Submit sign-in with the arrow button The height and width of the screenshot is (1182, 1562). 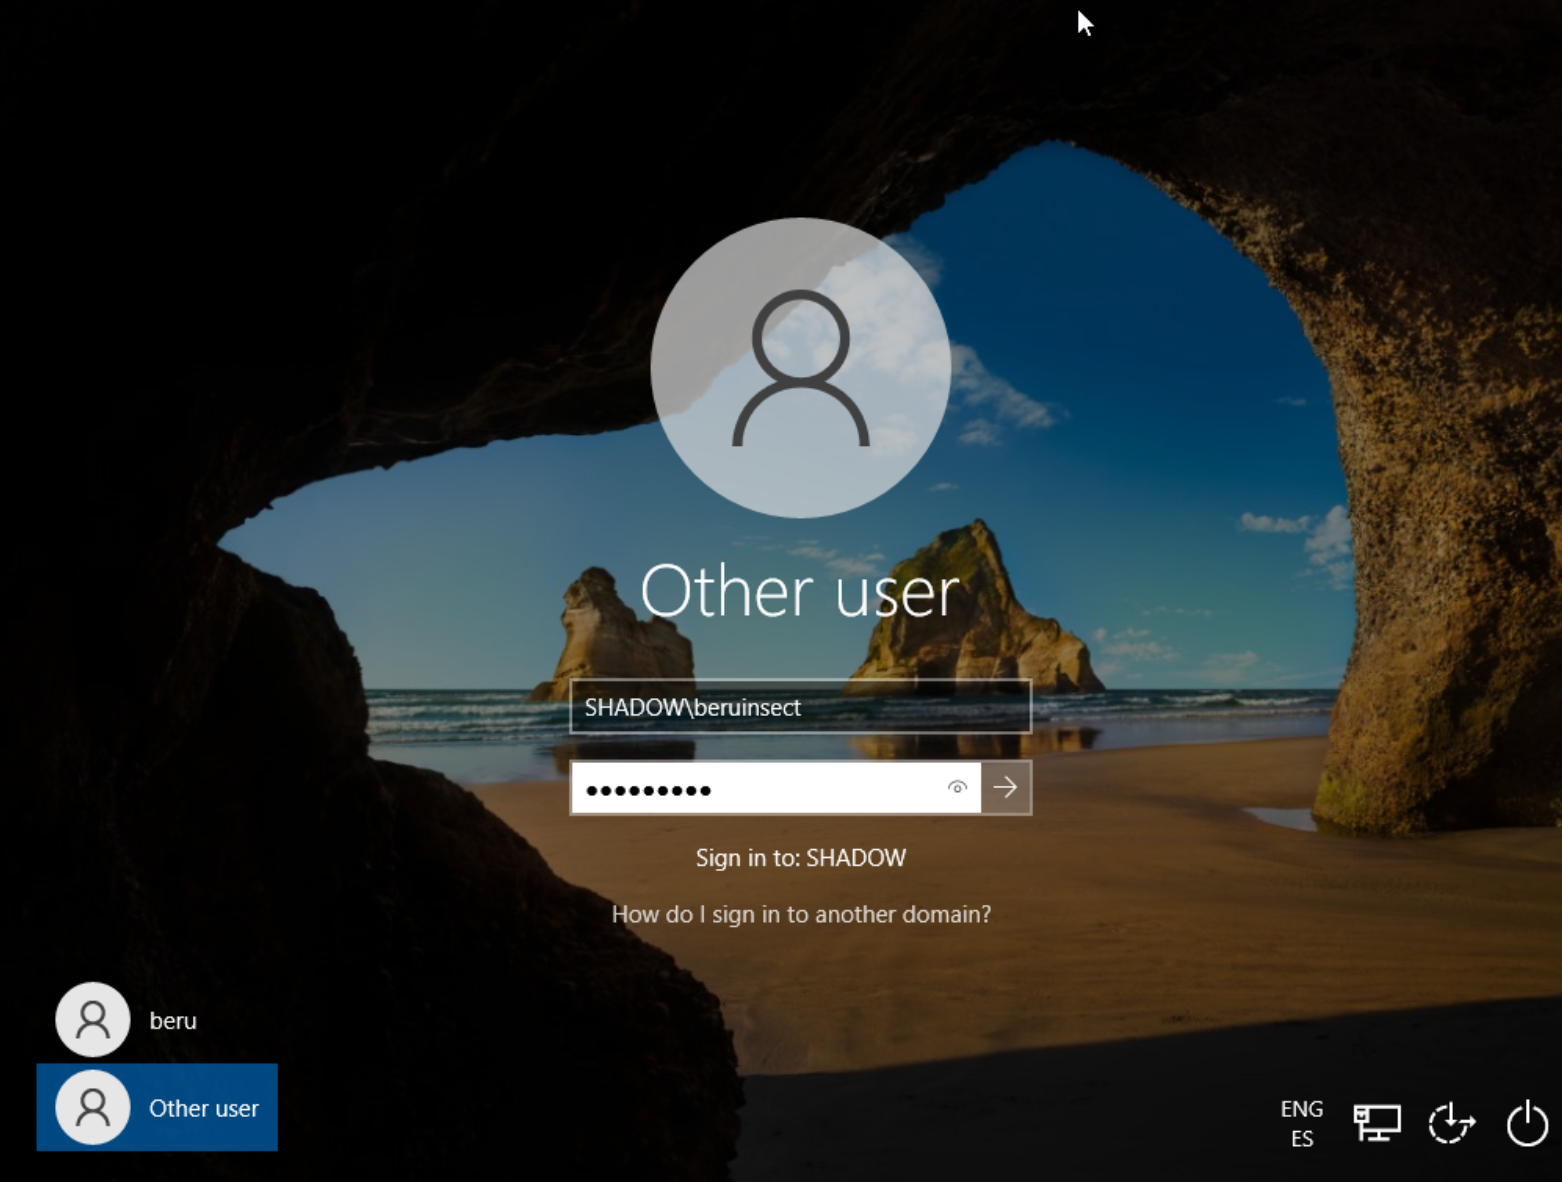1006,788
